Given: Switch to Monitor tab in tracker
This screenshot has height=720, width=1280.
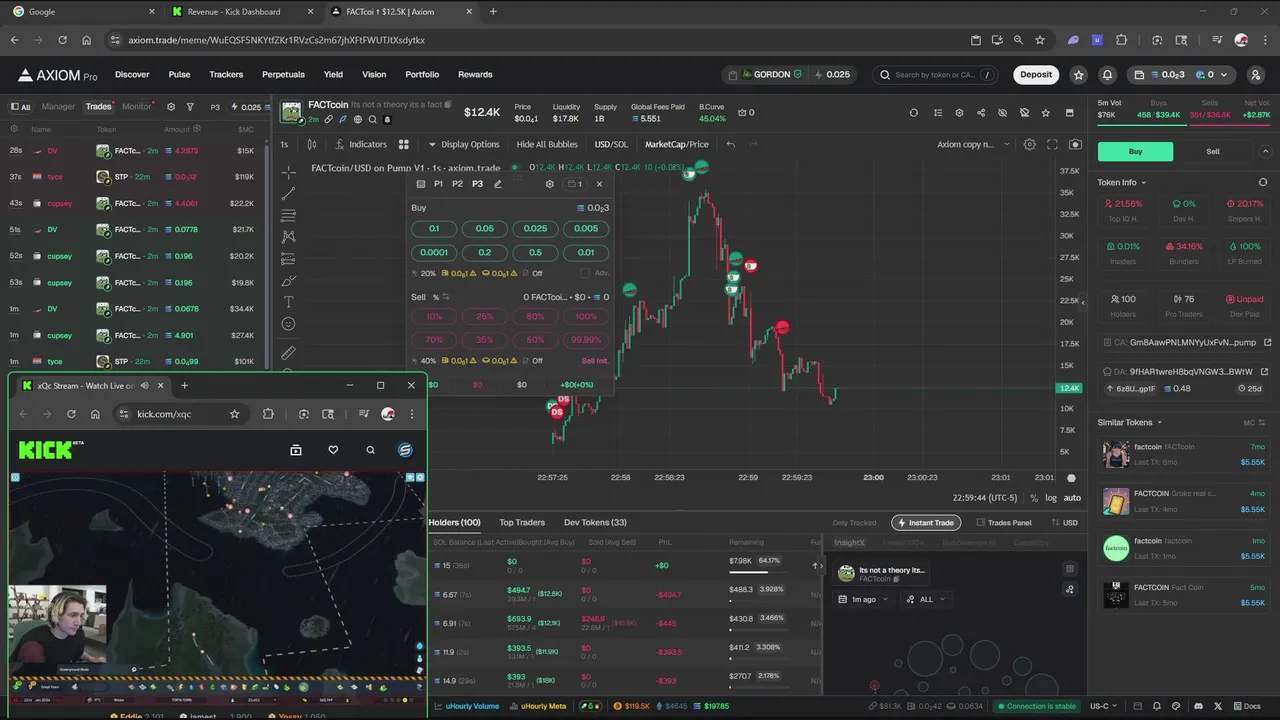Looking at the screenshot, I should 137,107.
